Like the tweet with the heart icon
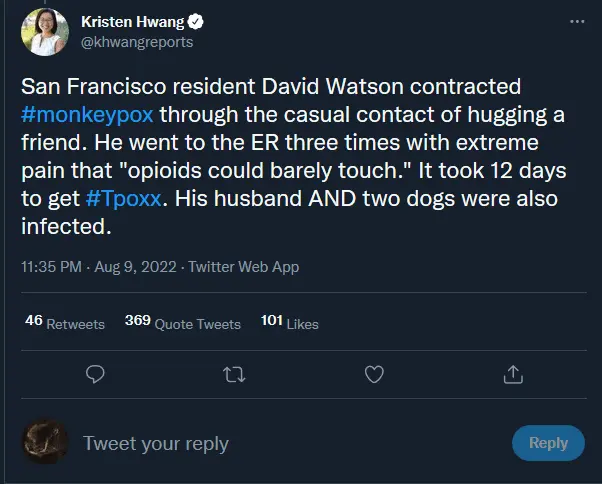Image resolution: width=602 pixels, height=484 pixels. pos(374,374)
